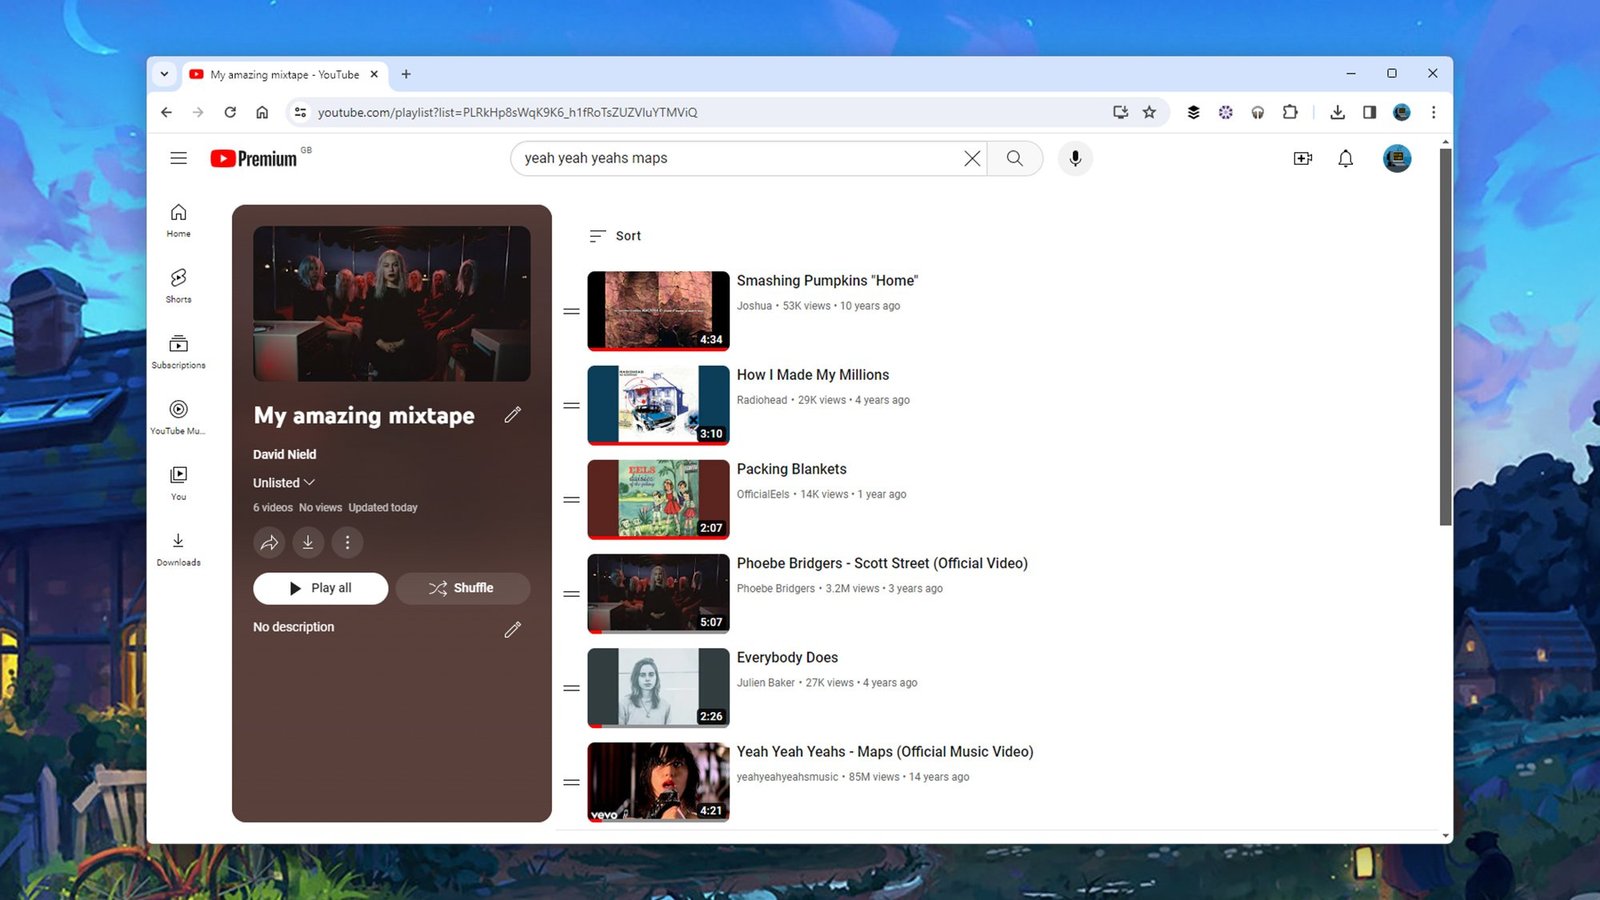Open the Yeah Yeah Yeahs - Maps video title
Screen dimensions: 1600x900
coord(885,751)
